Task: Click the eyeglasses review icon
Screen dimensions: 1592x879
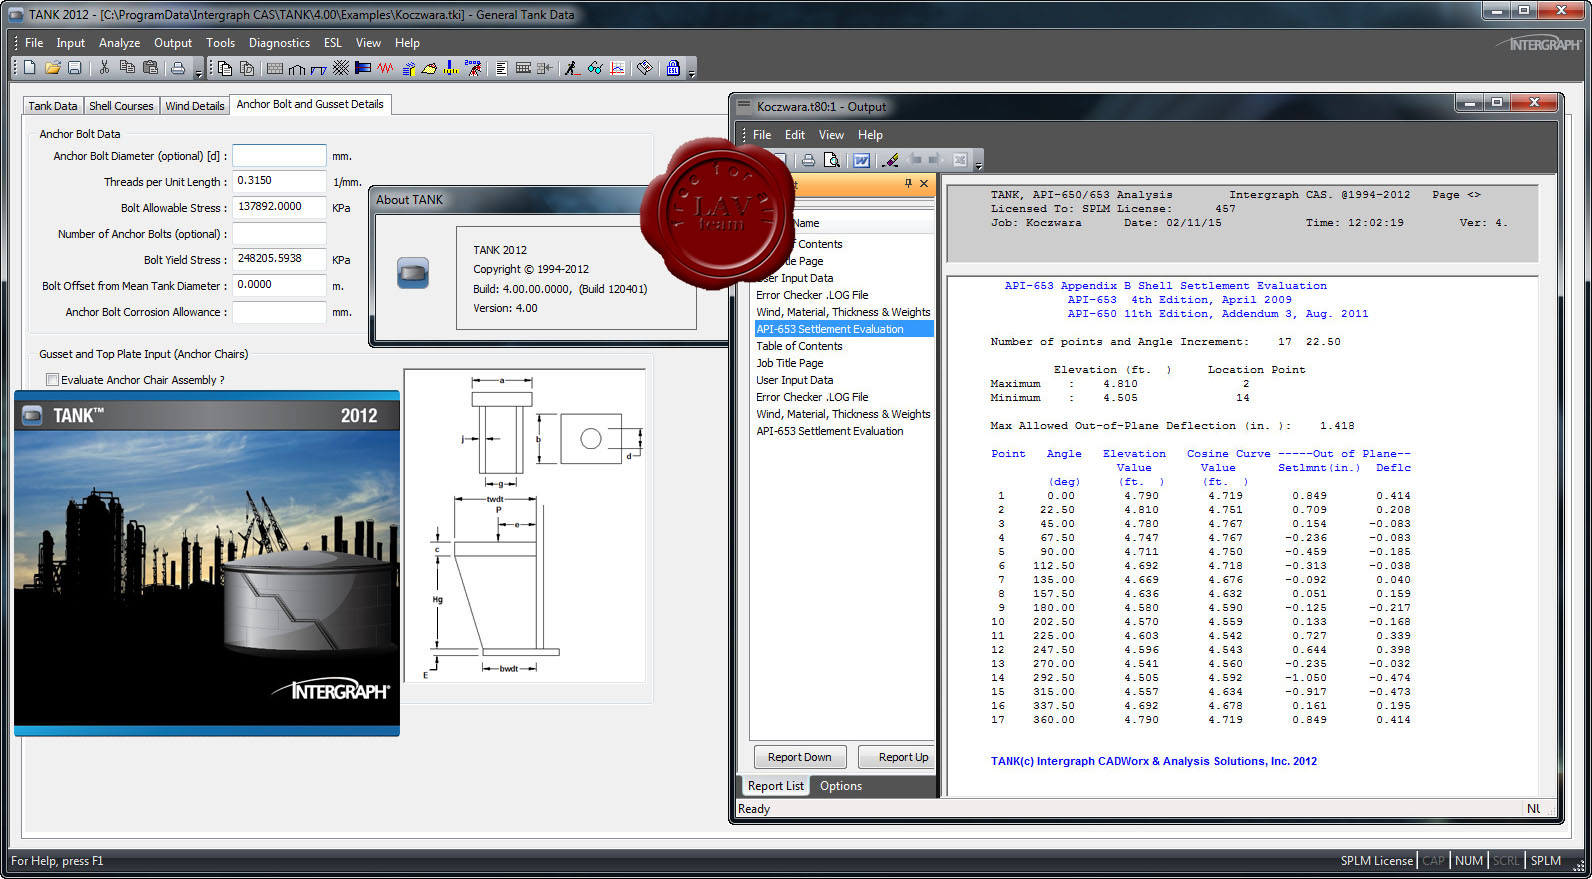Action: coord(595,68)
